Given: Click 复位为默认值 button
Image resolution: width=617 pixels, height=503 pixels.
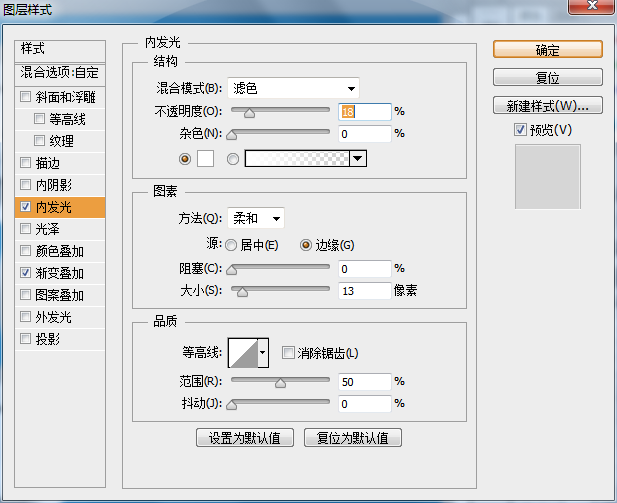Looking at the screenshot, I should tap(353, 438).
